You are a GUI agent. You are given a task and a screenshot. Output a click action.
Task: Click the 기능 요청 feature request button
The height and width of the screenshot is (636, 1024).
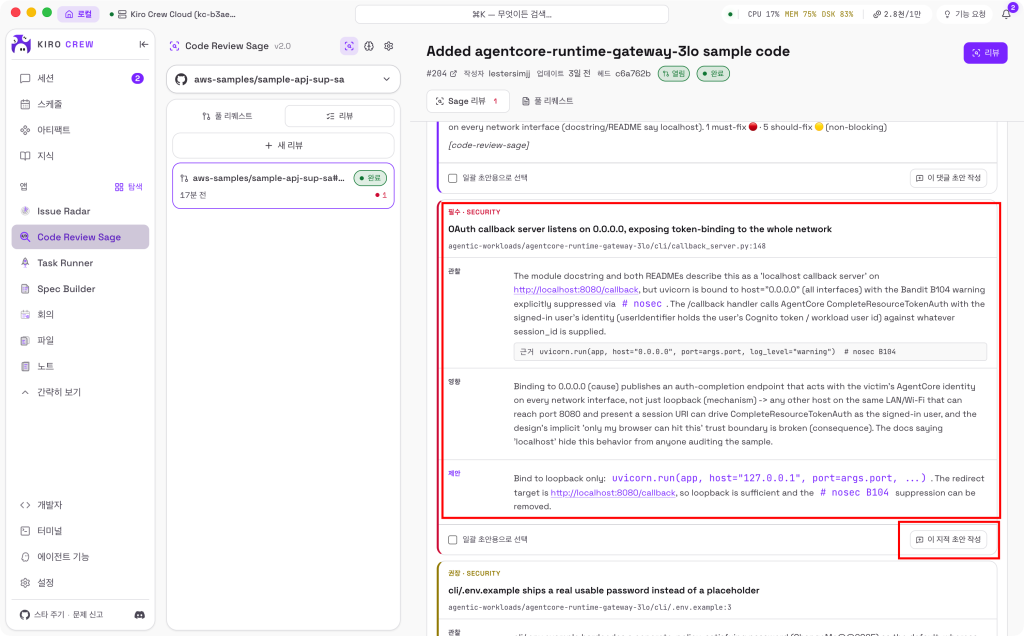click(x=965, y=14)
